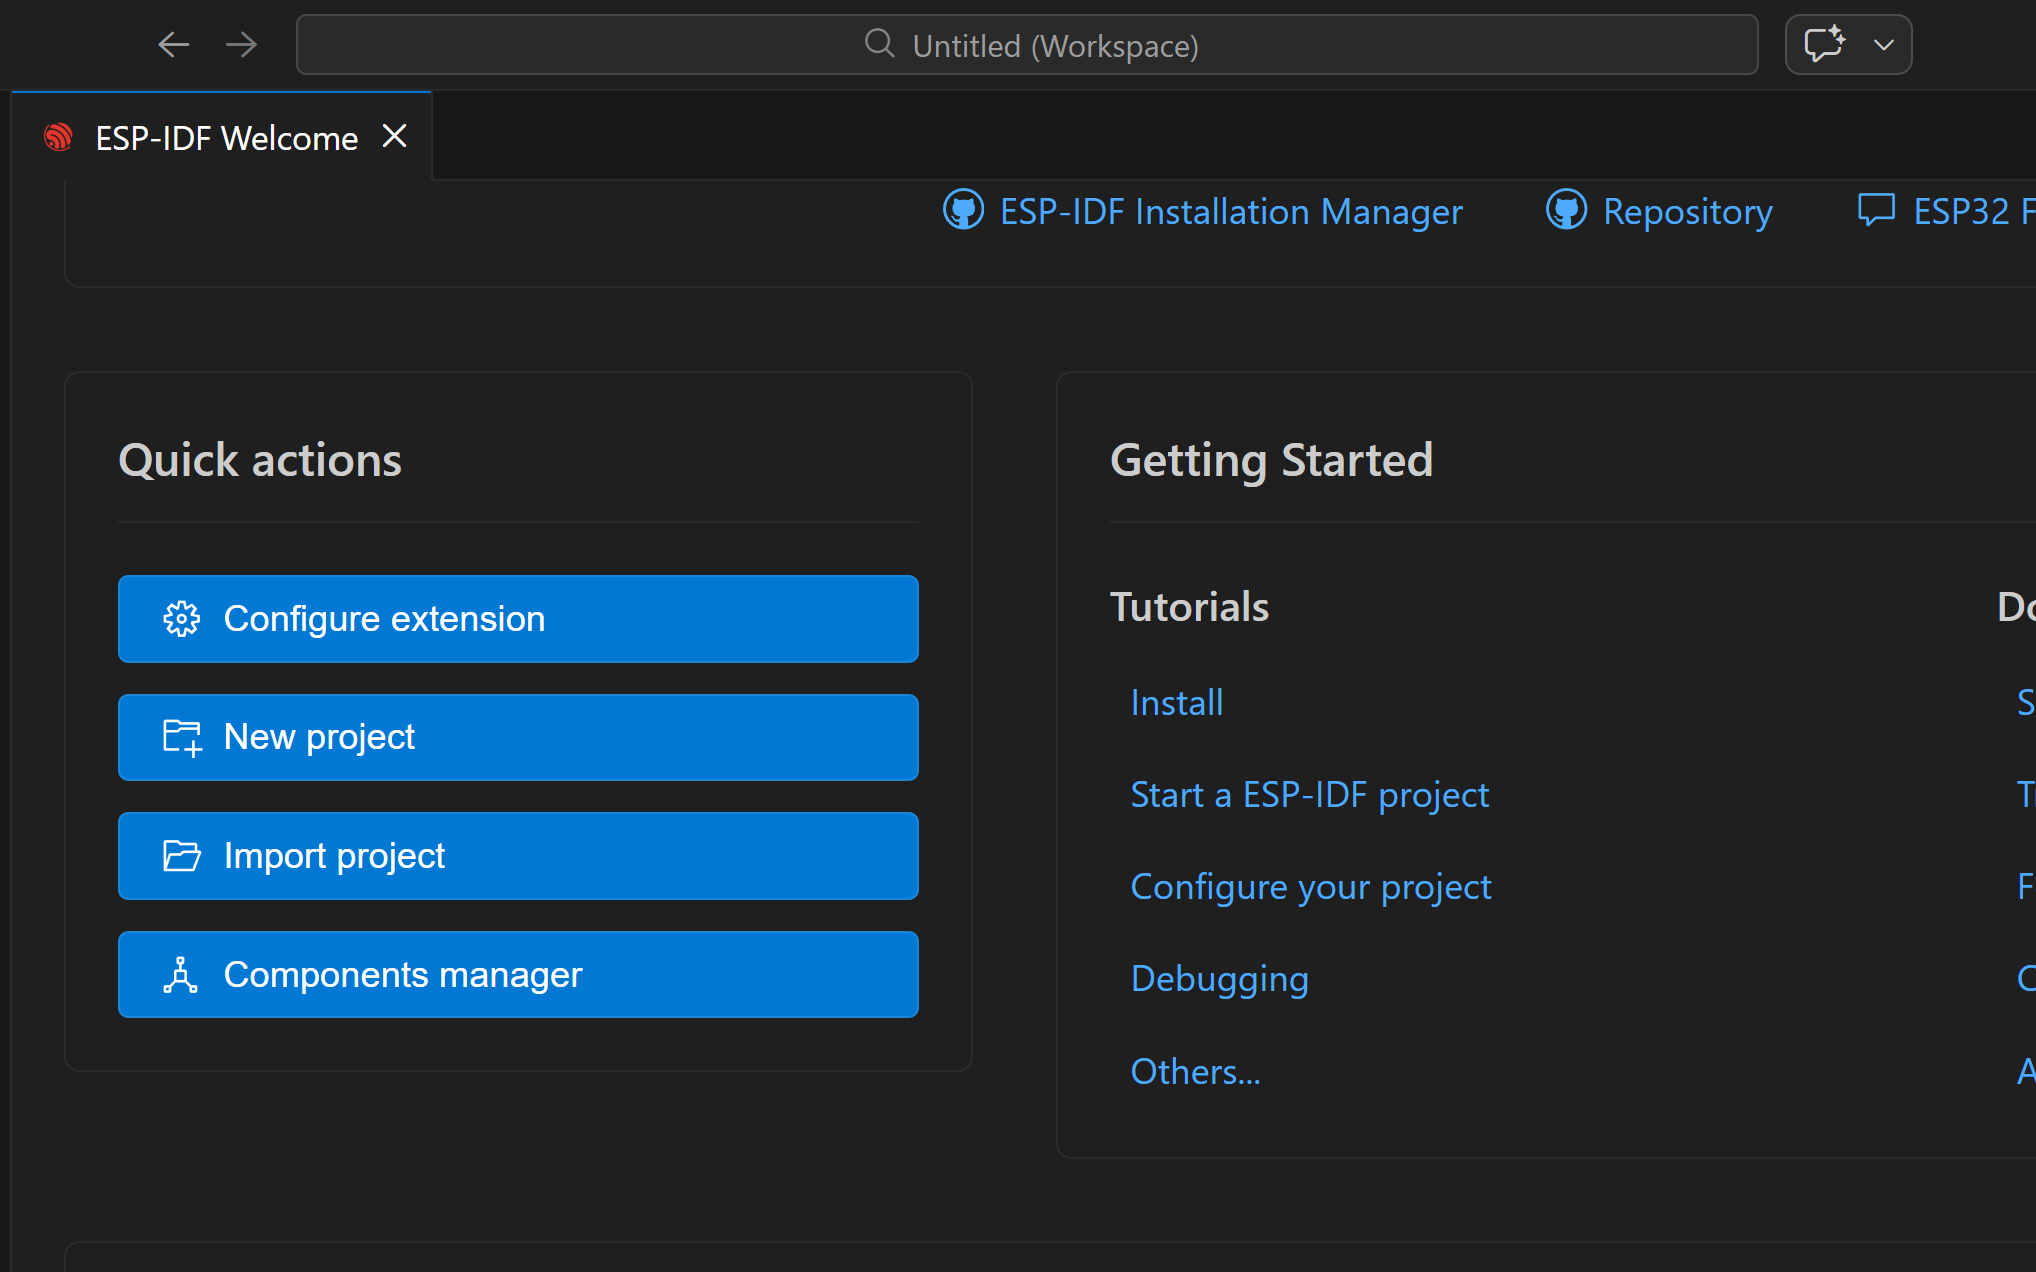Click the GitHub icon beside Repository
The width and height of the screenshot is (2036, 1272).
pyautogui.click(x=1566, y=210)
